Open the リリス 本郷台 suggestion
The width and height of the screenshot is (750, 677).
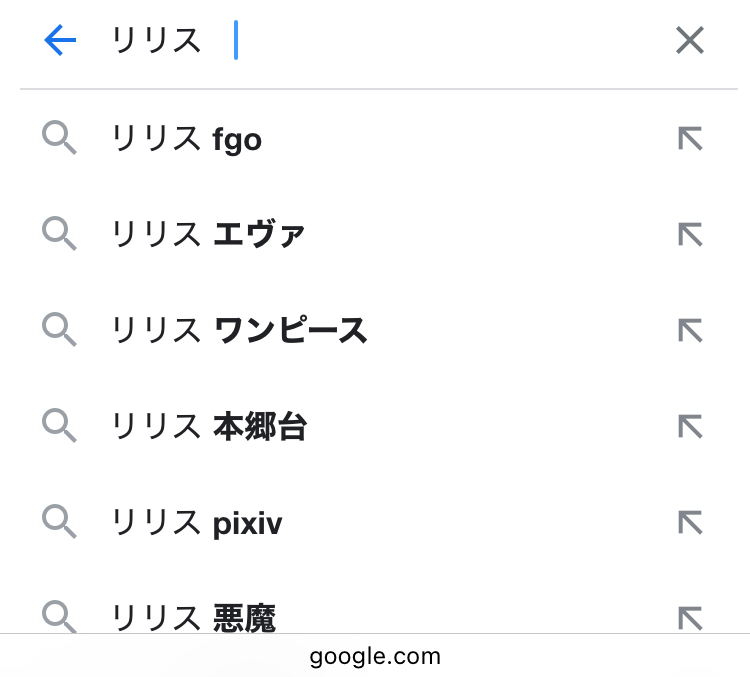pos(209,427)
